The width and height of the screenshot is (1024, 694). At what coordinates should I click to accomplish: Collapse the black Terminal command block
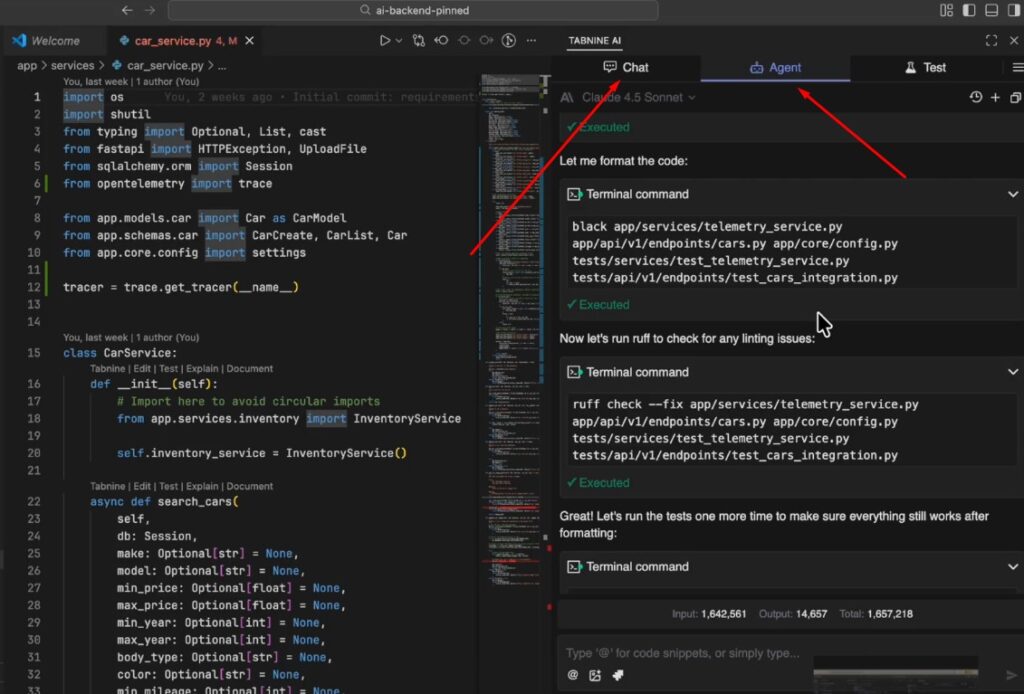point(1013,194)
